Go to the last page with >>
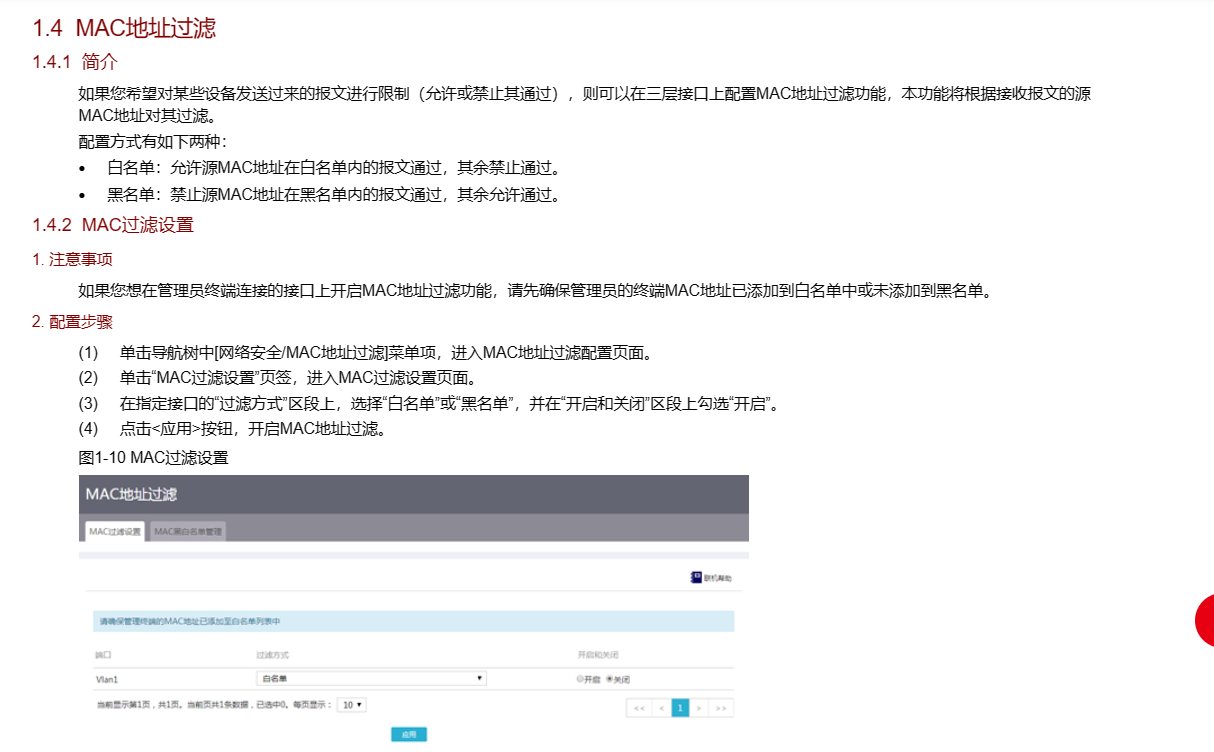The height and width of the screenshot is (752, 1214). 721,707
